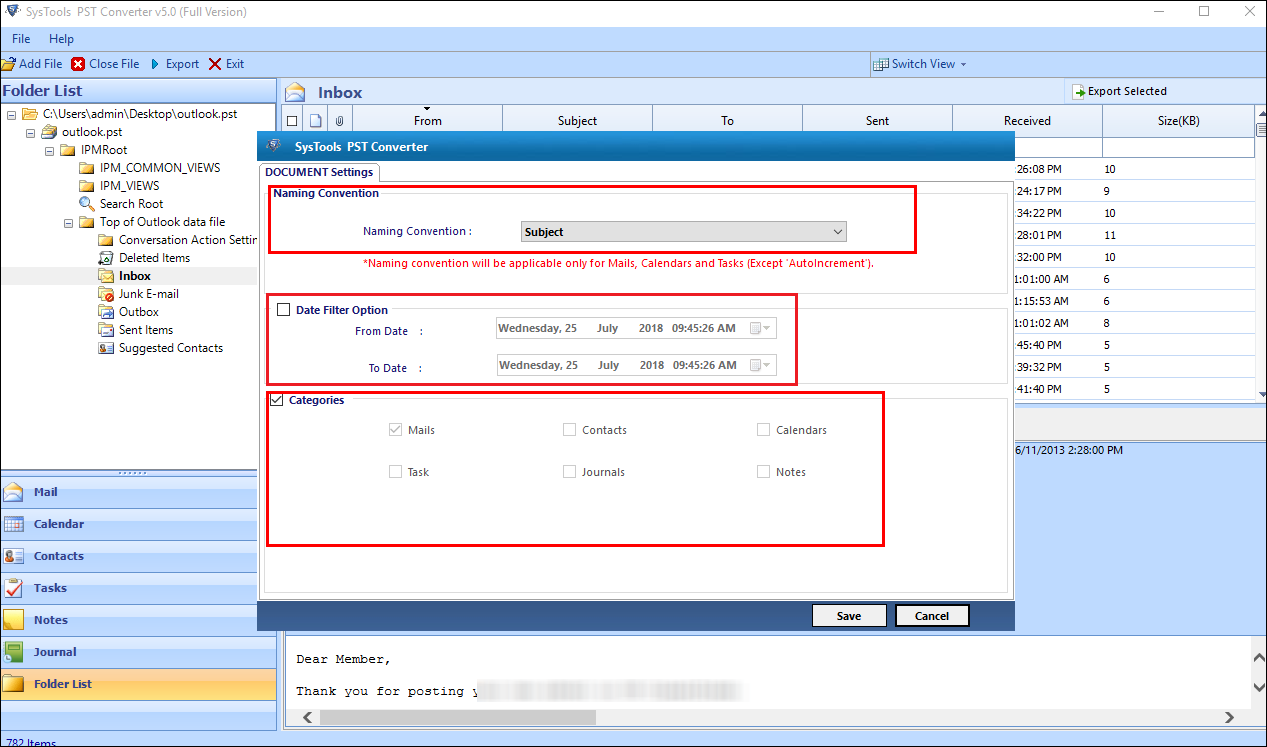Expand the Switch View dropdown
Viewport: 1267px width, 747px height.
[921, 64]
